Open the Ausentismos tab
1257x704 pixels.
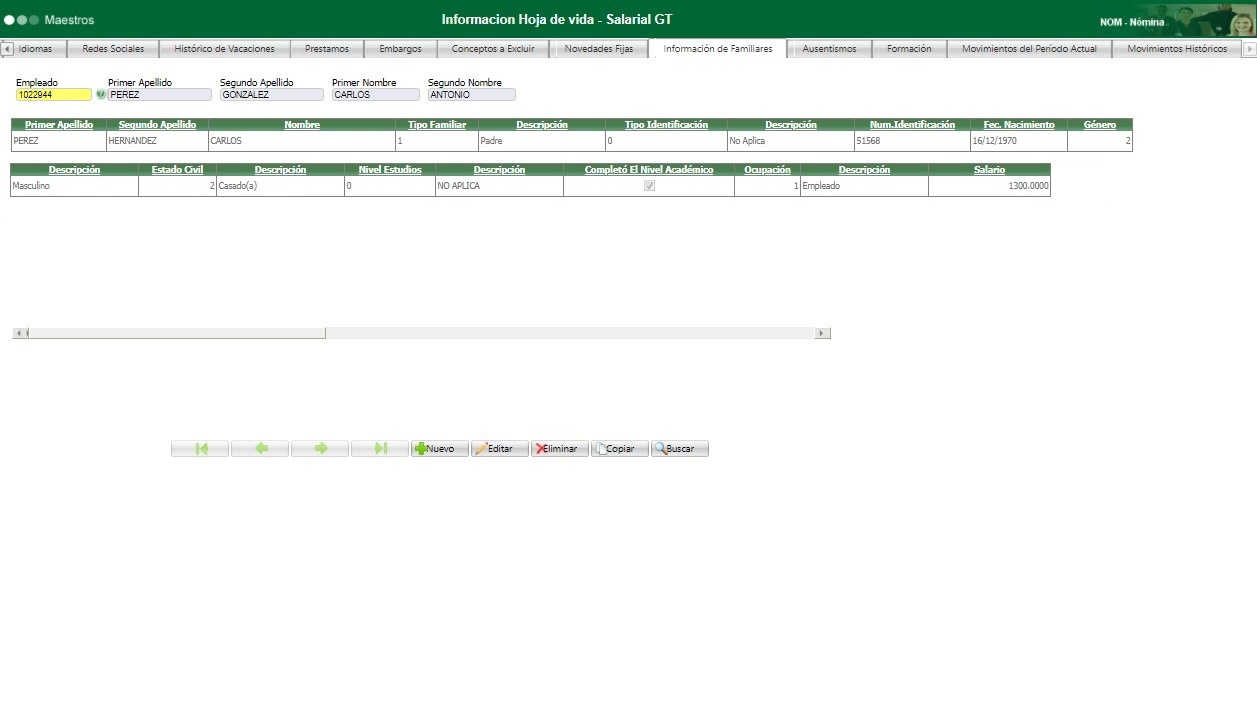pyautogui.click(x=829, y=48)
